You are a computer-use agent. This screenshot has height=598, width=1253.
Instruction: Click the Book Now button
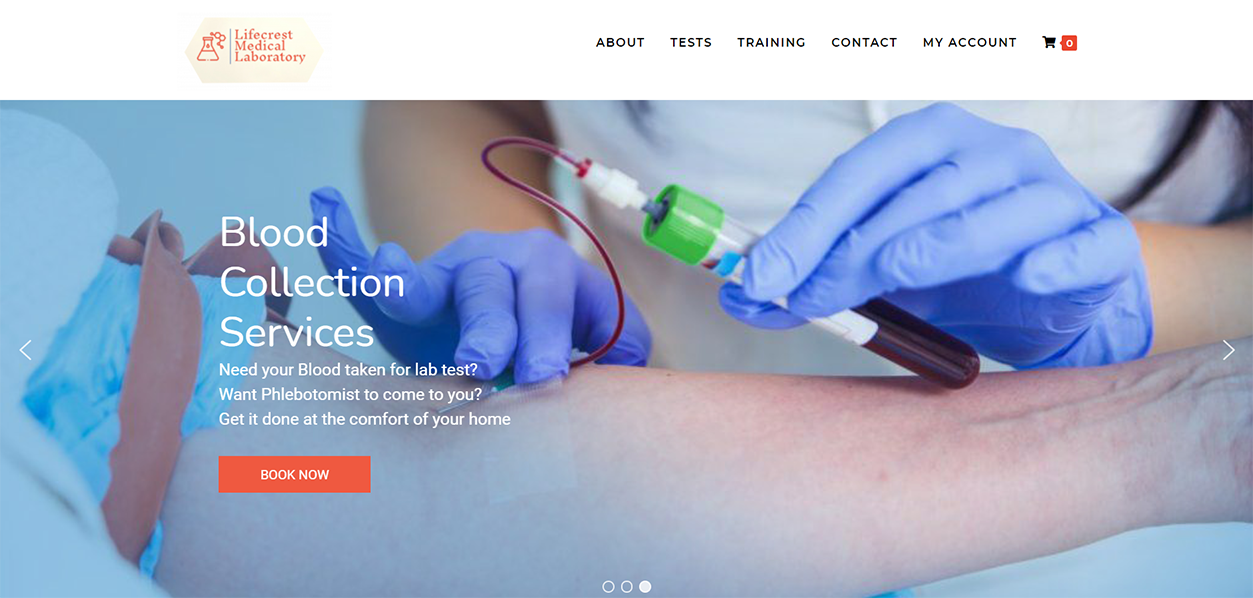click(x=294, y=474)
